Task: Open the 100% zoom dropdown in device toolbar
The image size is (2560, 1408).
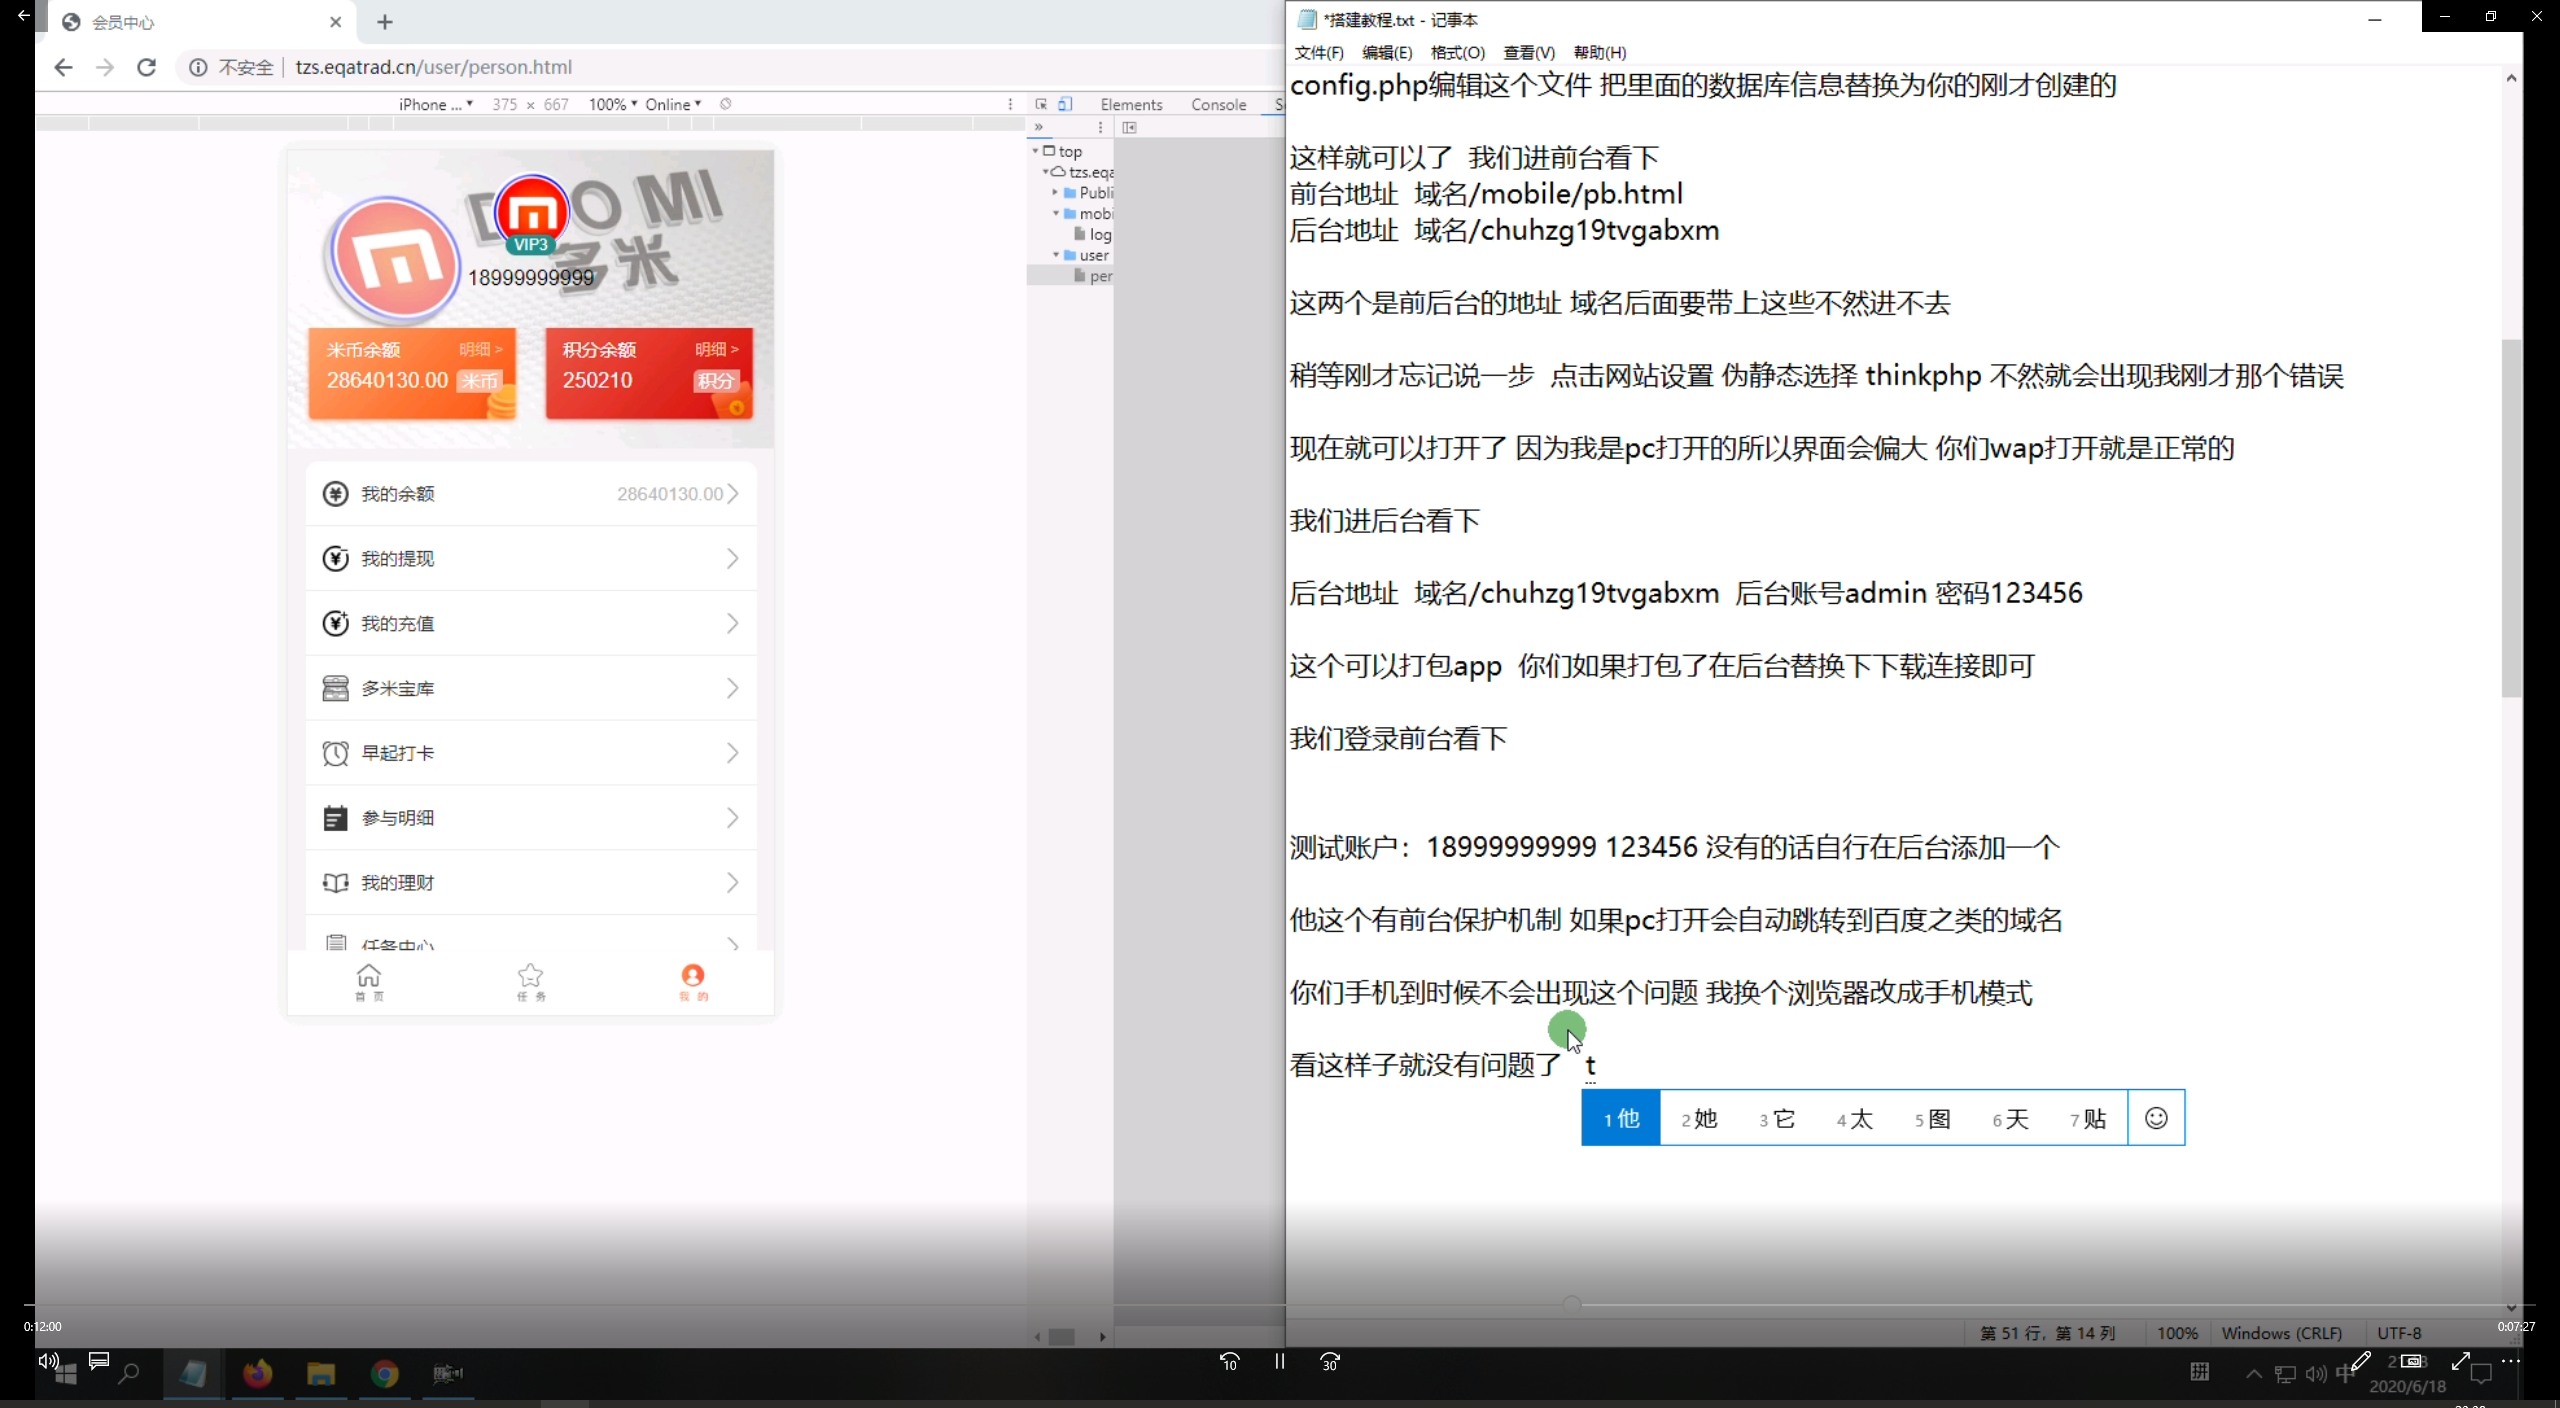Action: point(611,103)
